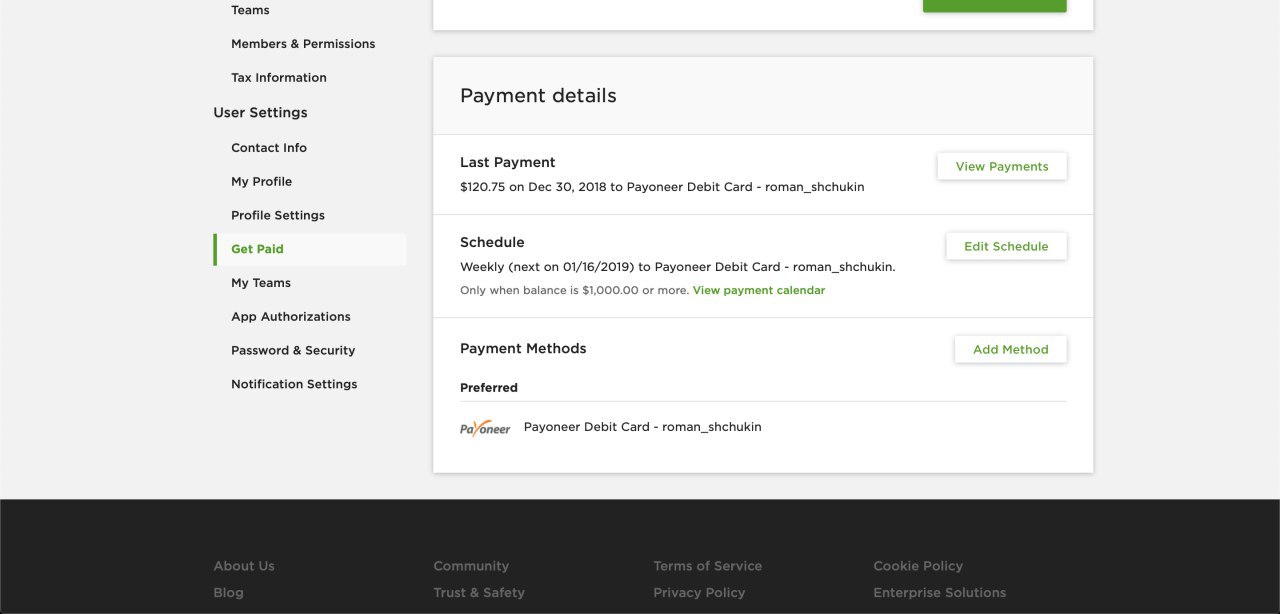Click the Payment details heading
1280x614 pixels.
pos(538,96)
